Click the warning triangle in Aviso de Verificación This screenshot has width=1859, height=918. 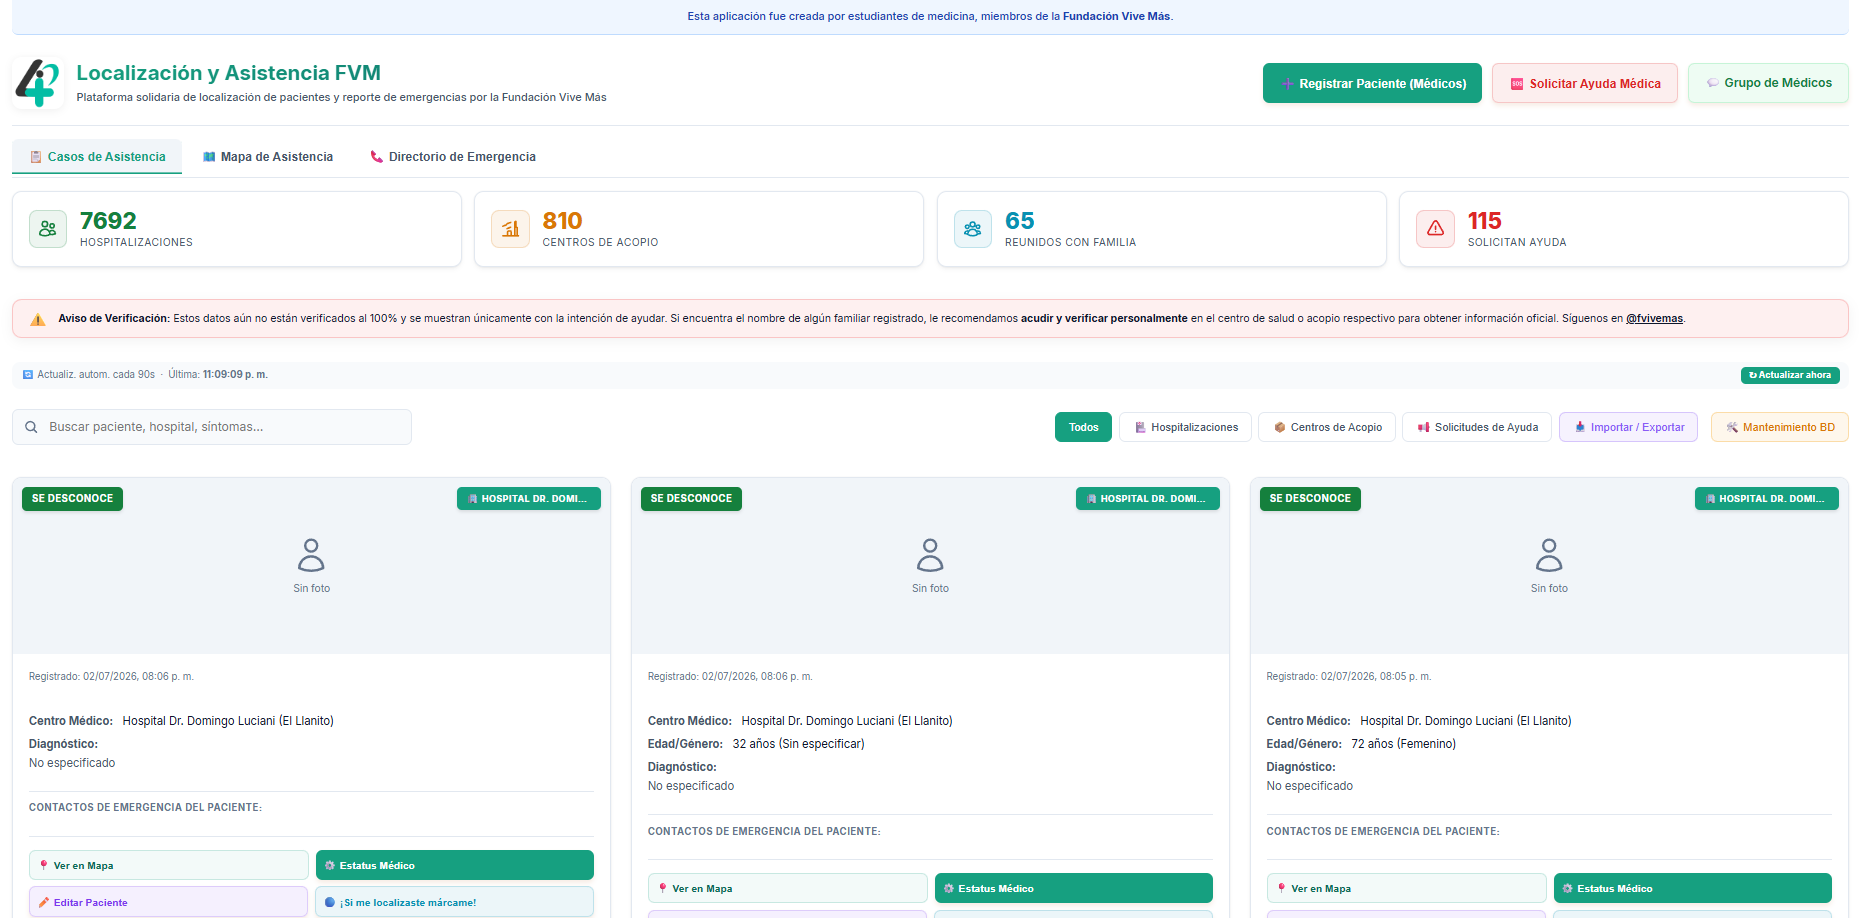coord(38,320)
